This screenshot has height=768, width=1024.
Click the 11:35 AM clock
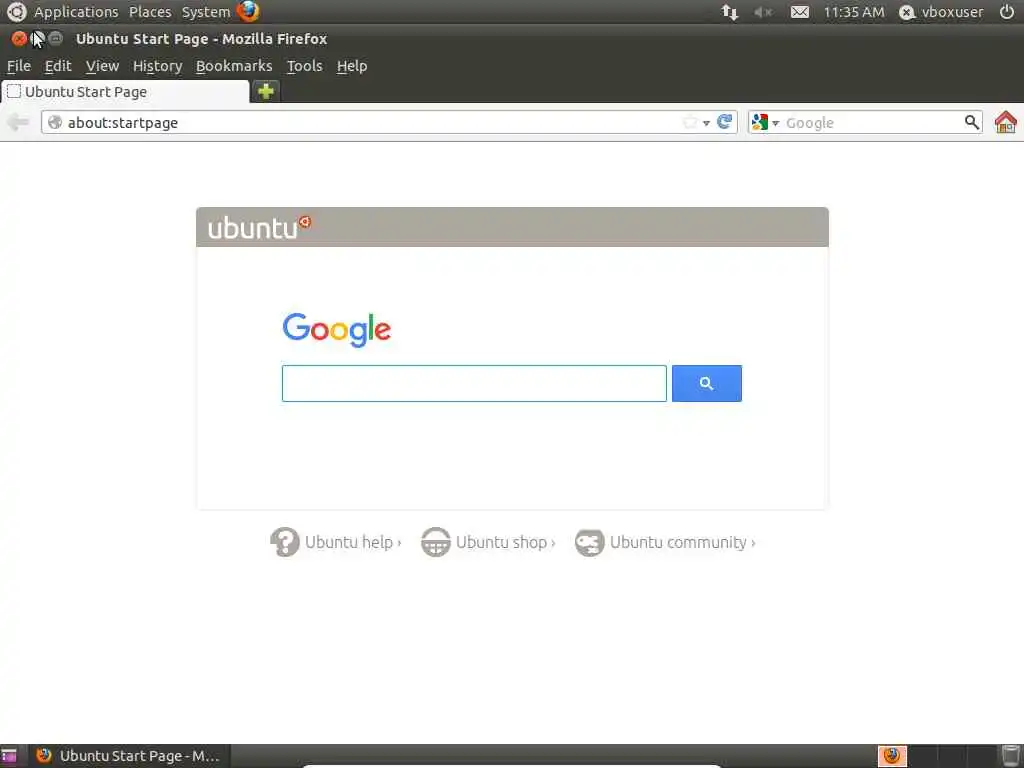click(854, 12)
